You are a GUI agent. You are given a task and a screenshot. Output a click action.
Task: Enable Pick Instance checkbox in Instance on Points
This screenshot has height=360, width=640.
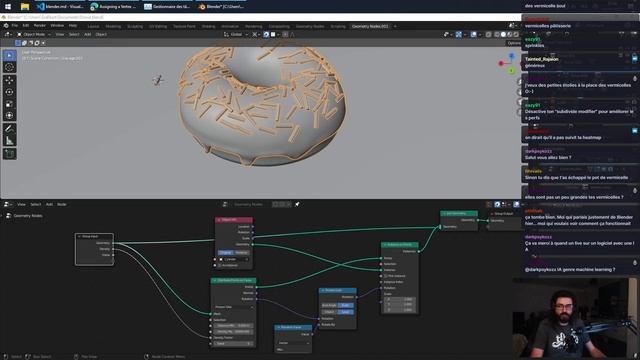coord(386,276)
